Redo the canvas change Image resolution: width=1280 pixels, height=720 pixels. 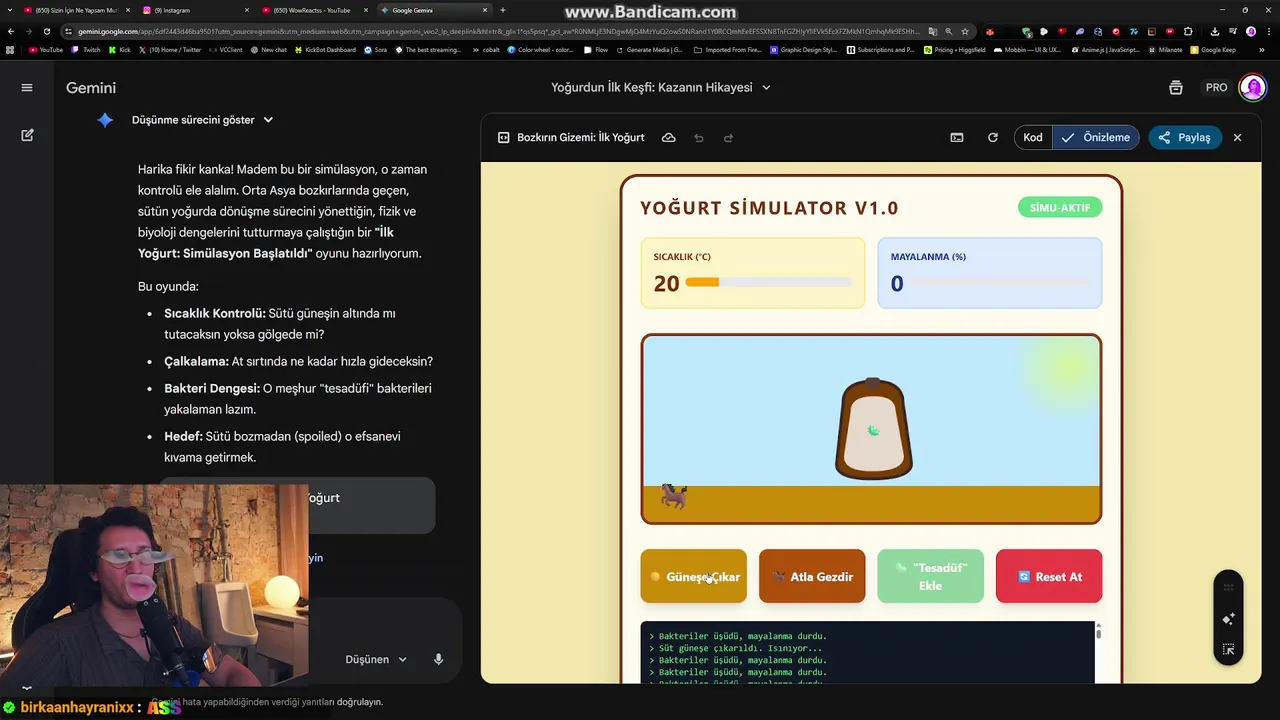point(728,137)
